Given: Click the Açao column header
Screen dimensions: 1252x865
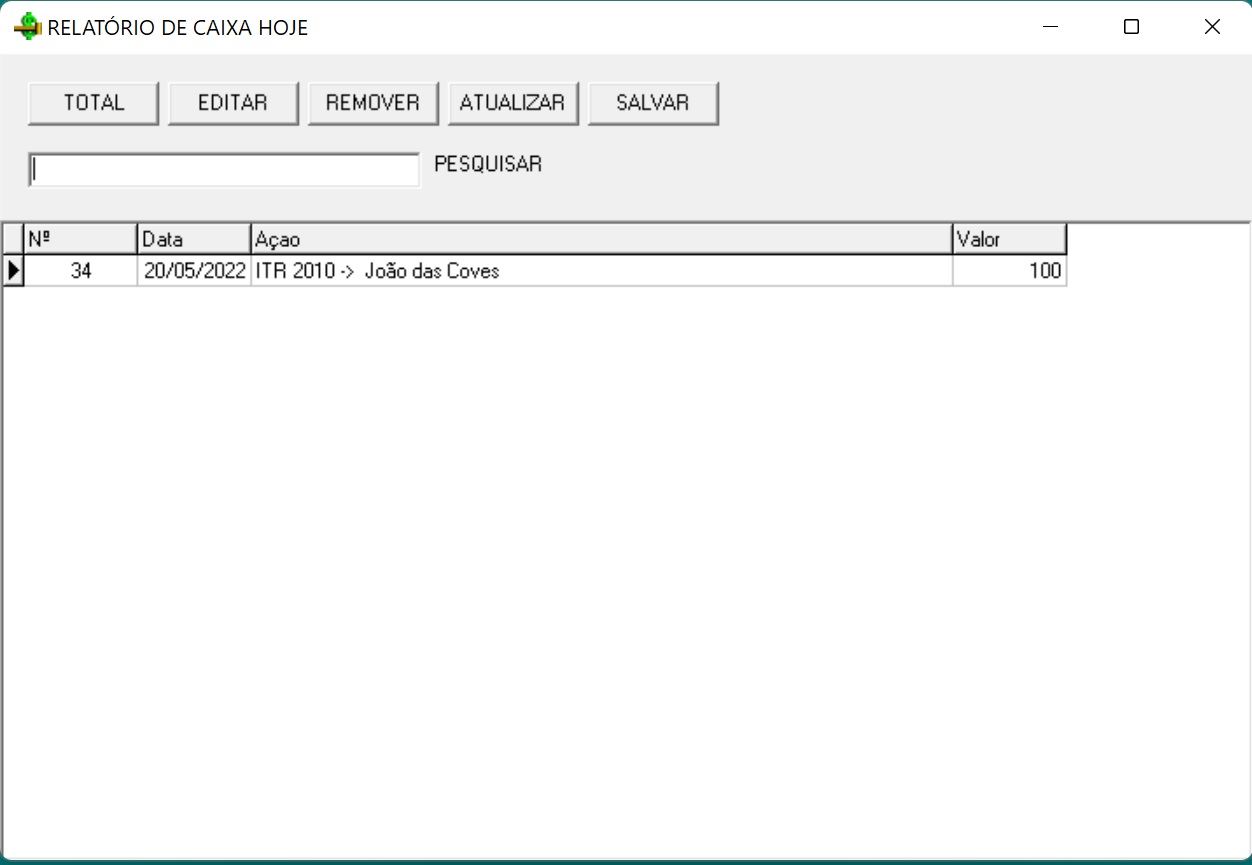Looking at the screenshot, I should [600, 239].
